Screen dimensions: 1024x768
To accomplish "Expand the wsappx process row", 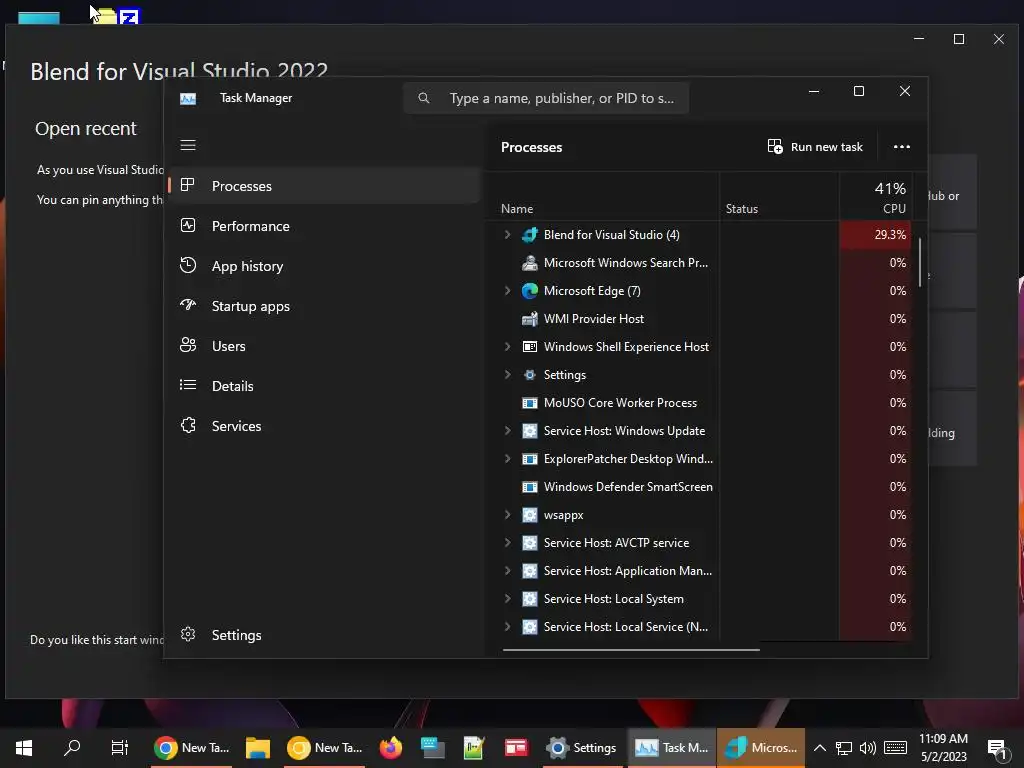I will 507,515.
